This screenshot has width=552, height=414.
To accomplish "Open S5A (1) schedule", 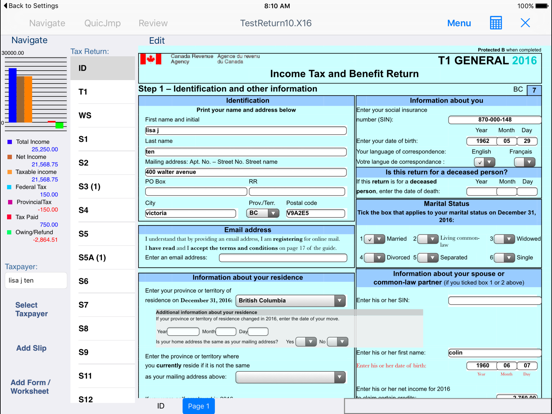I will (x=102, y=258).
